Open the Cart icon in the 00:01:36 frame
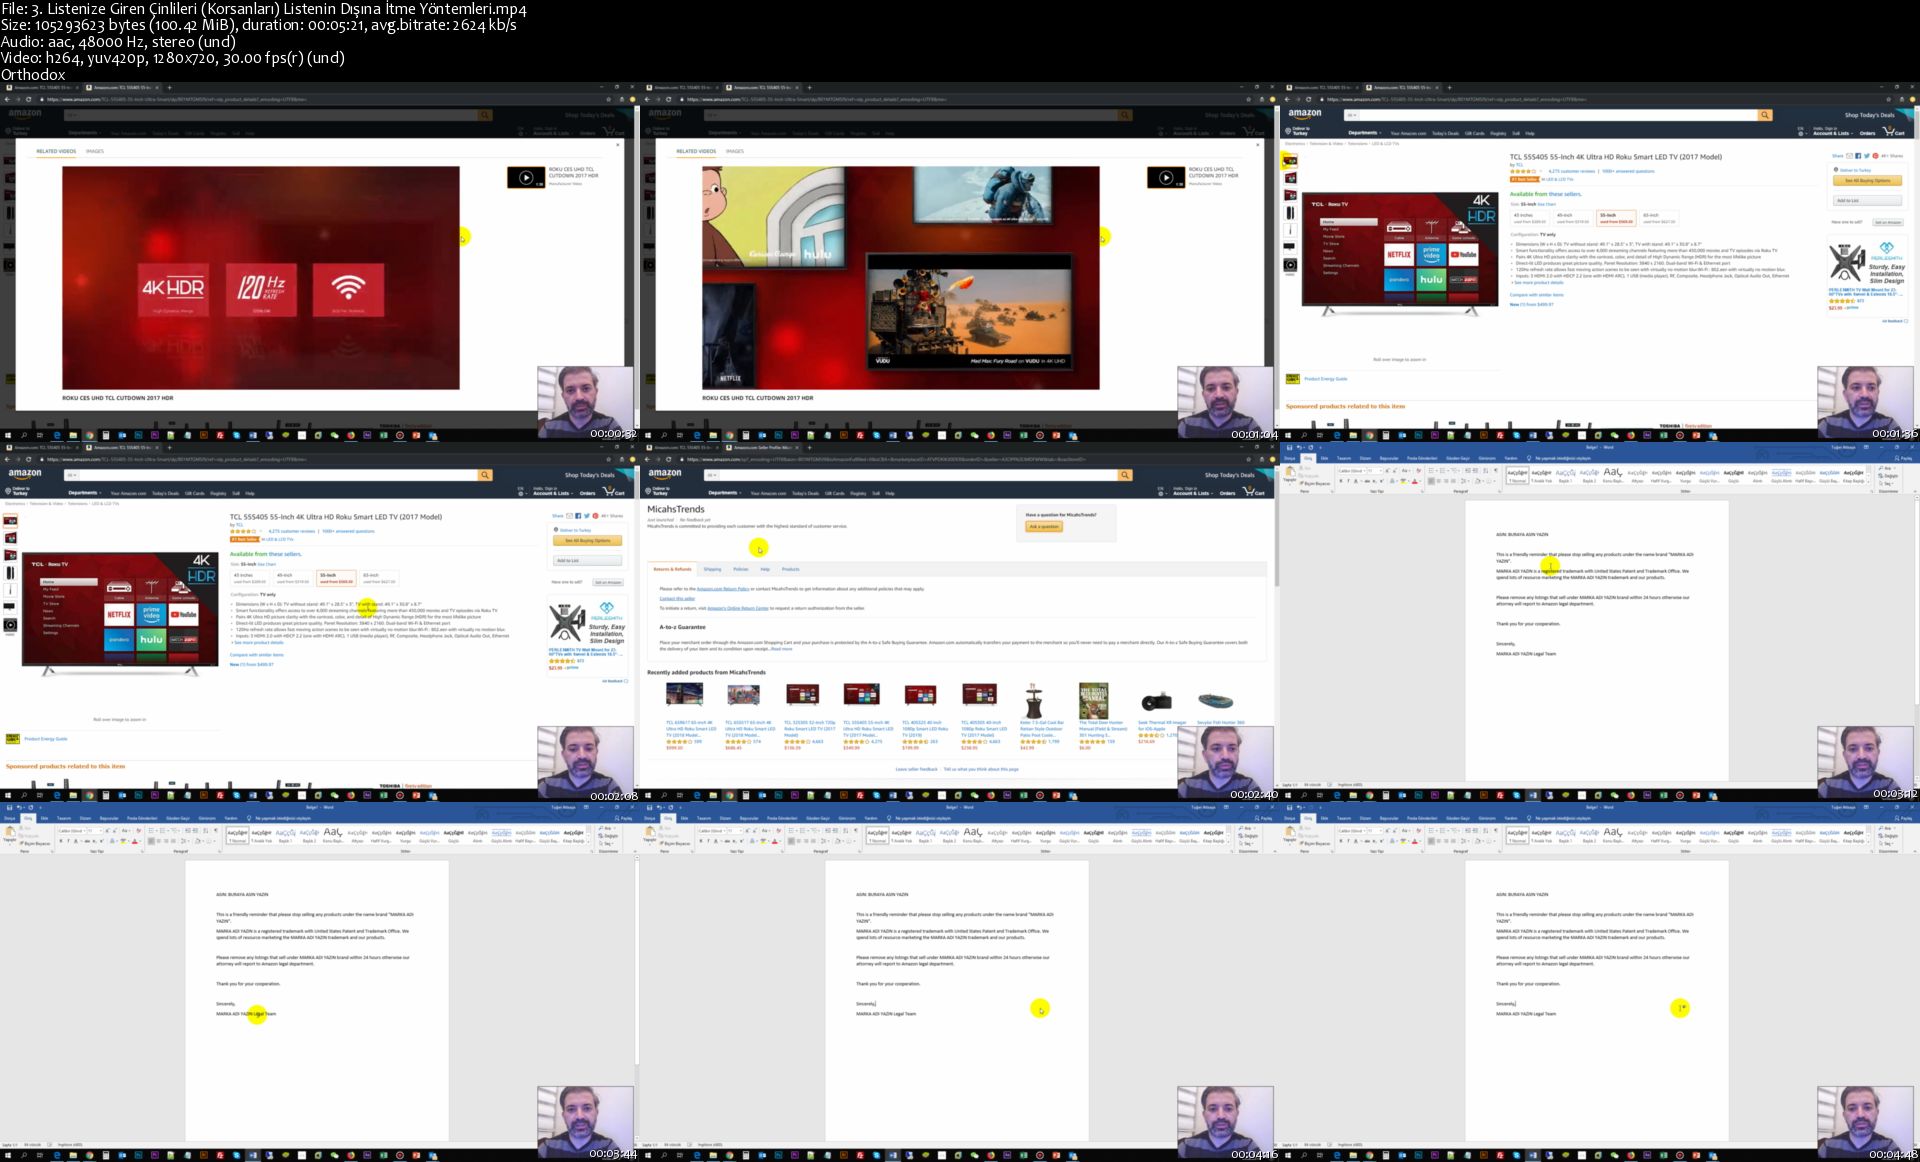Image resolution: width=1920 pixels, height=1162 pixels. pyautogui.click(x=1894, y=132)
